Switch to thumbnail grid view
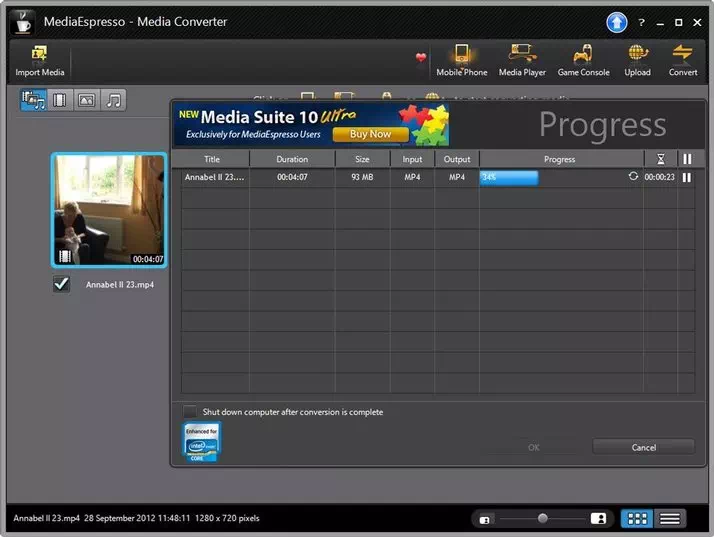The height and width of the screenshot is (537, 714). point(637,518)
